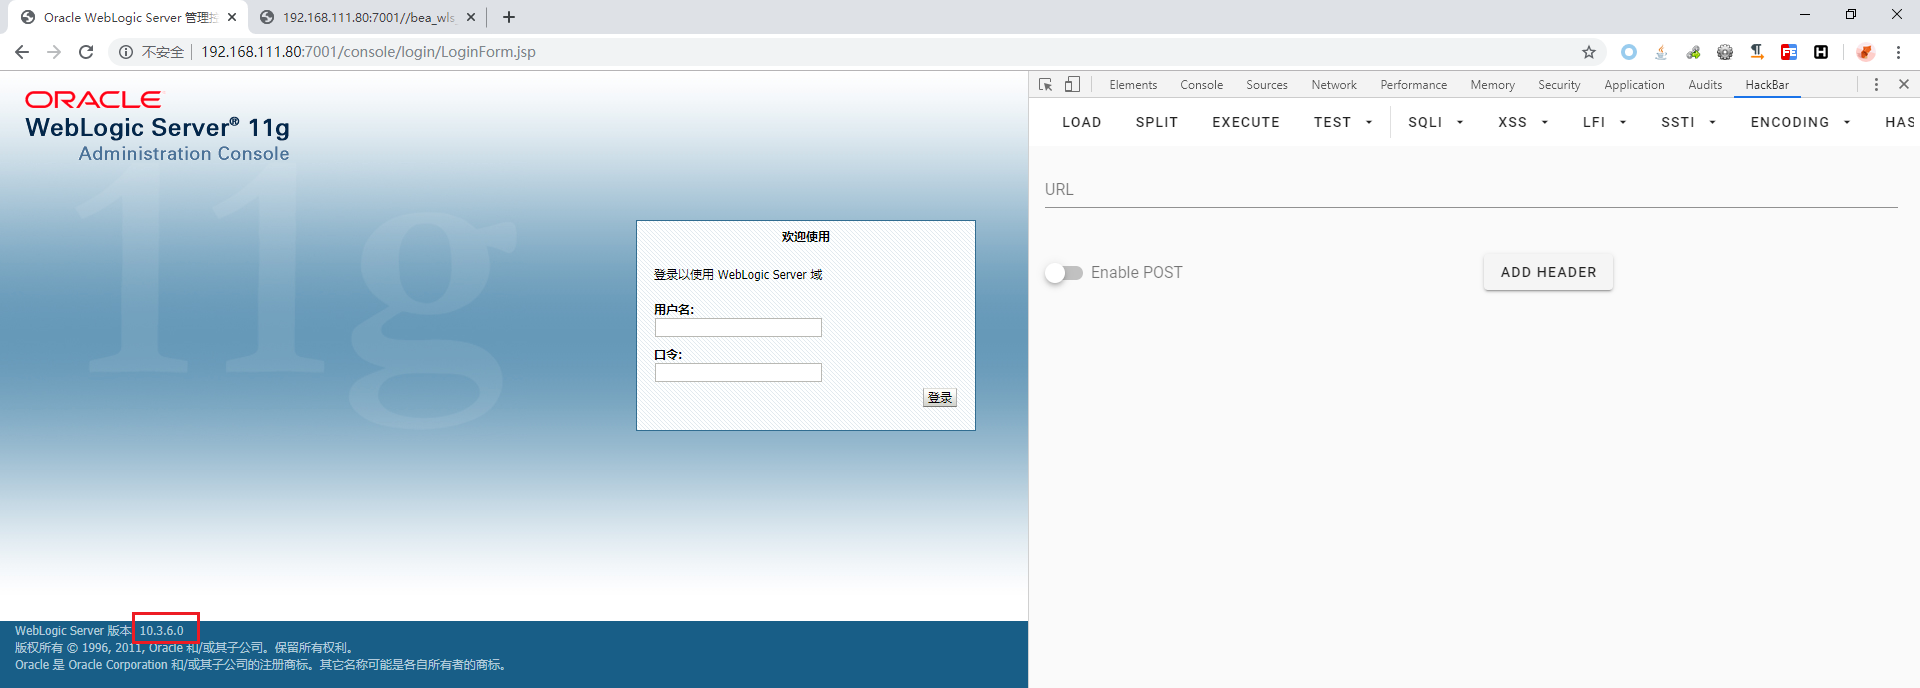Click the password (口令) input field

coord(738,373)
